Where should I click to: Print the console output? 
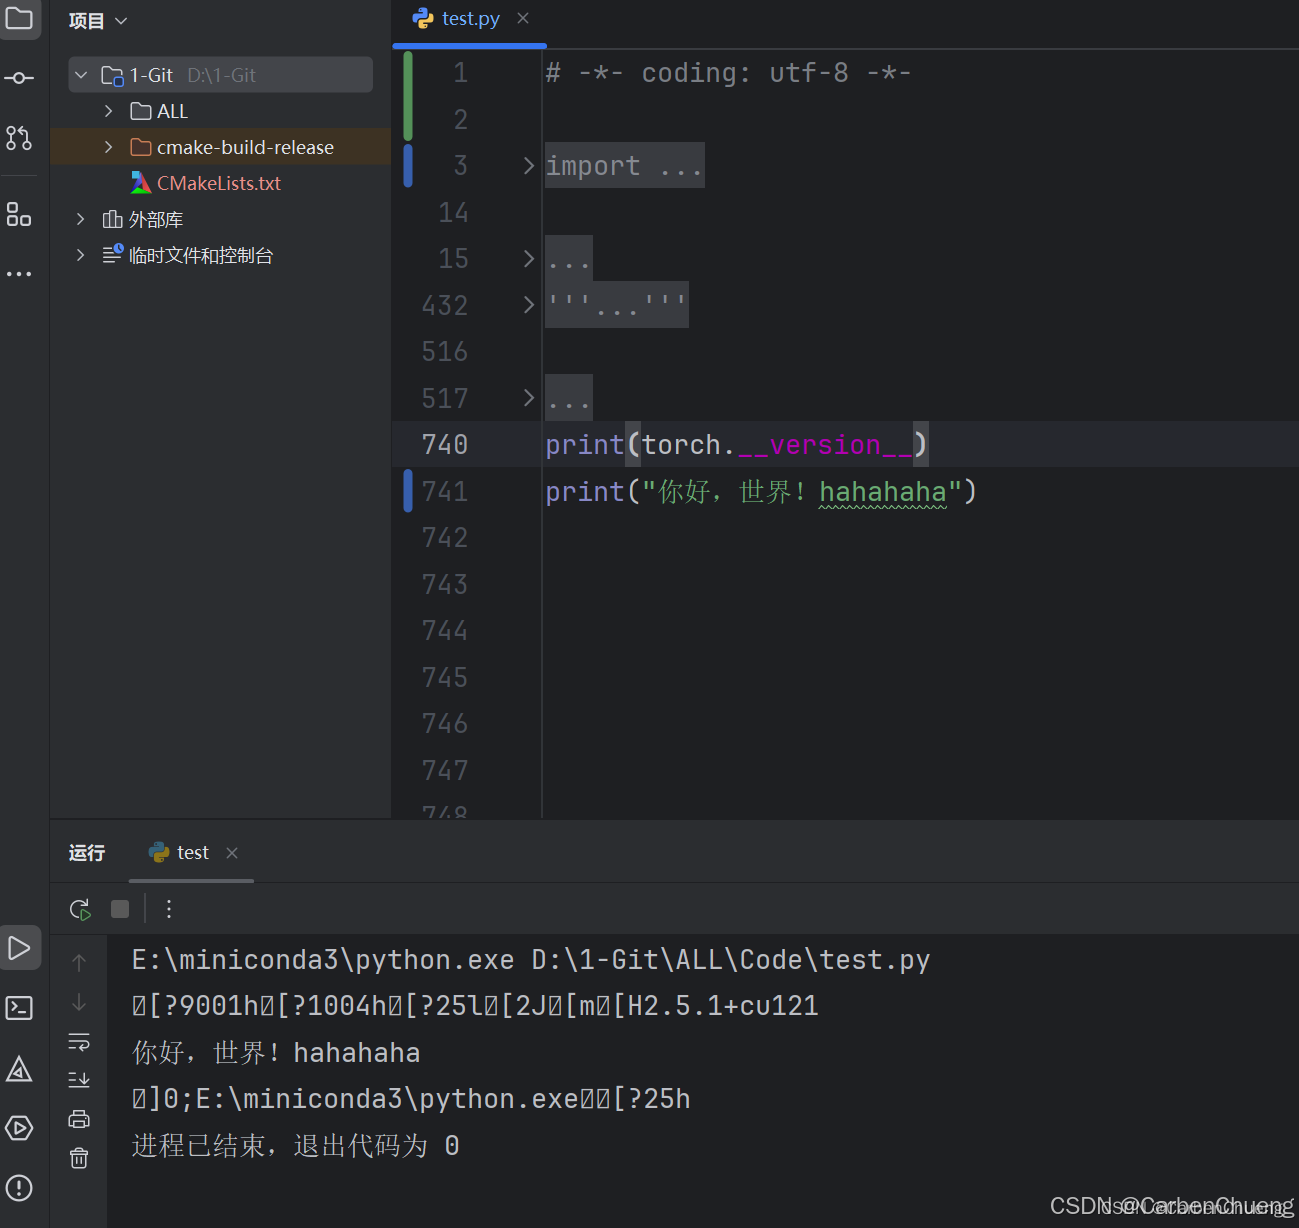click(79, 1119)
